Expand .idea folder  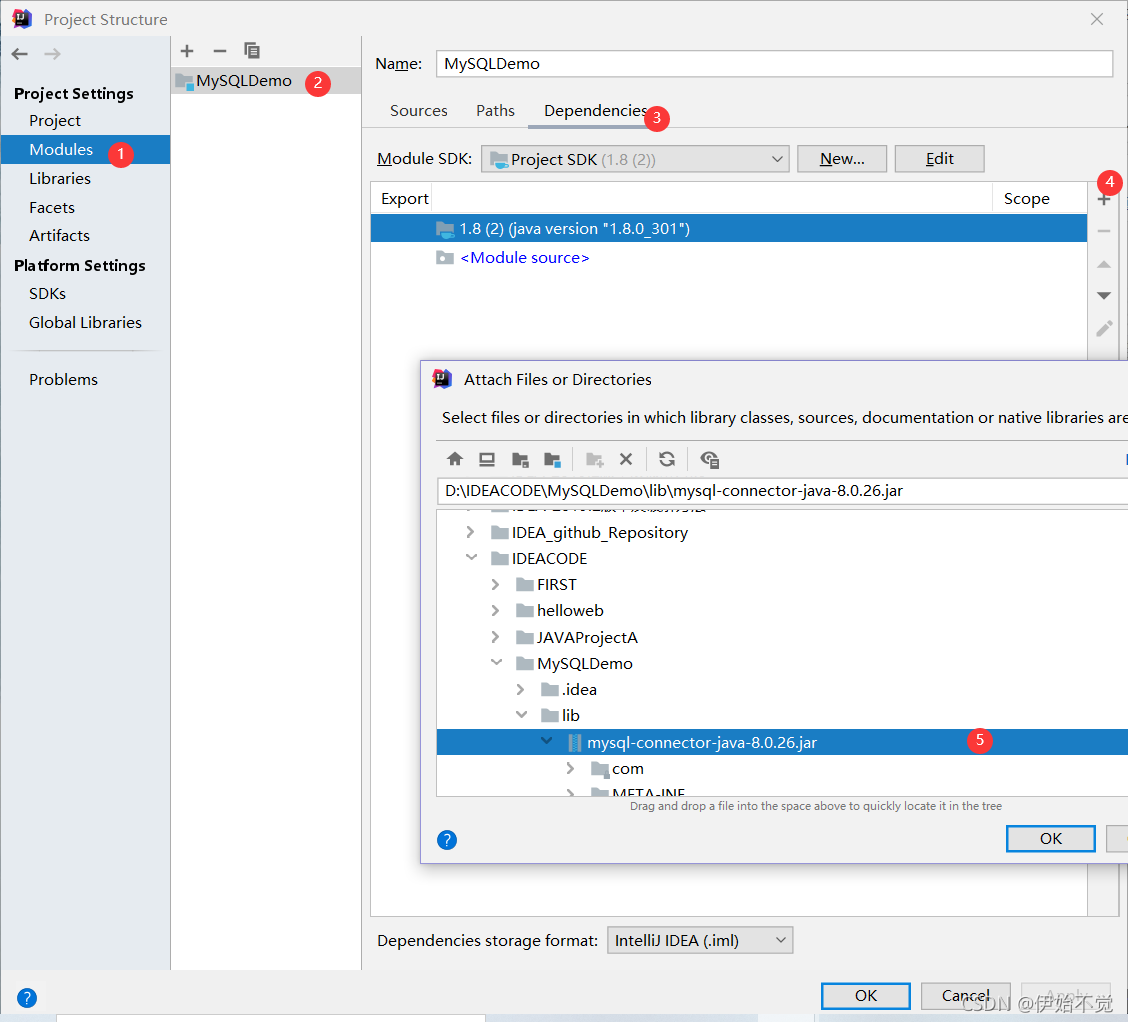click(521, 690)
